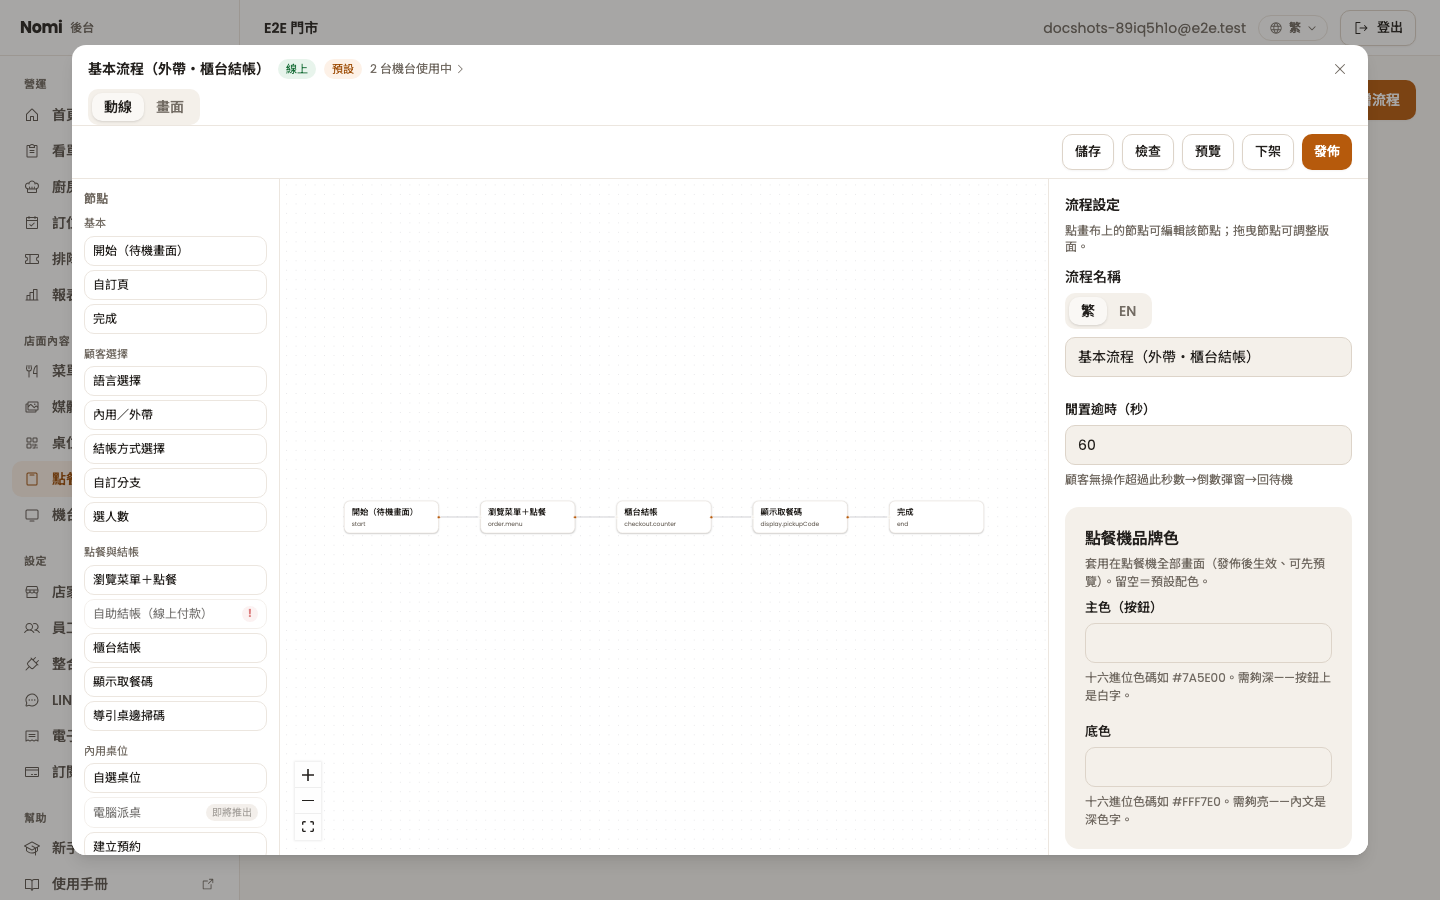Click the 下架 button
1440x900 pixels.
1268,152
